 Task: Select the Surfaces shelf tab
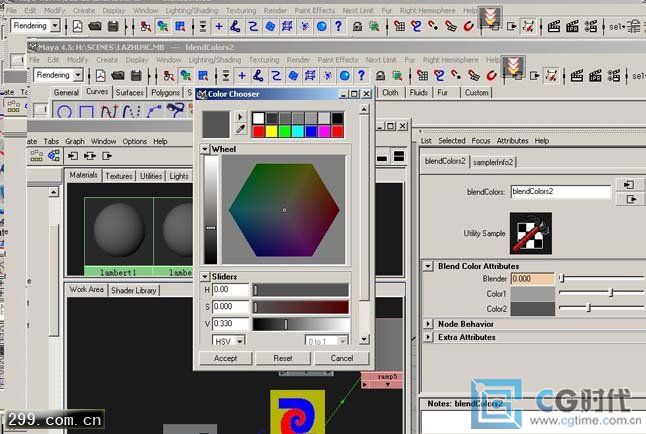click(x=129, y=92)
